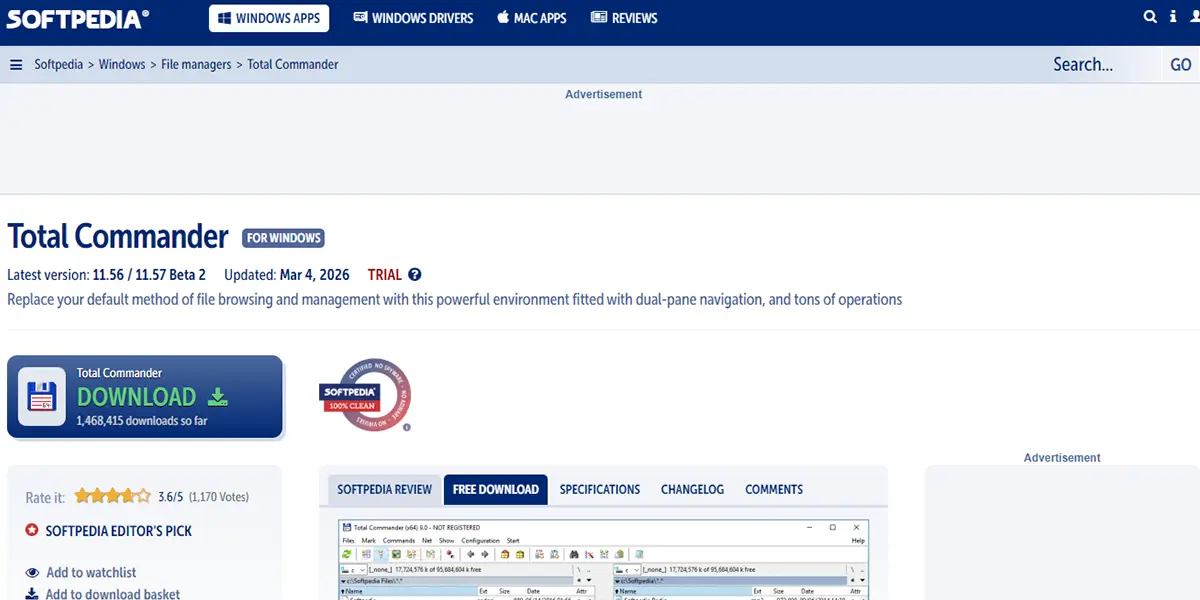Open the Changelog tab

692,489
